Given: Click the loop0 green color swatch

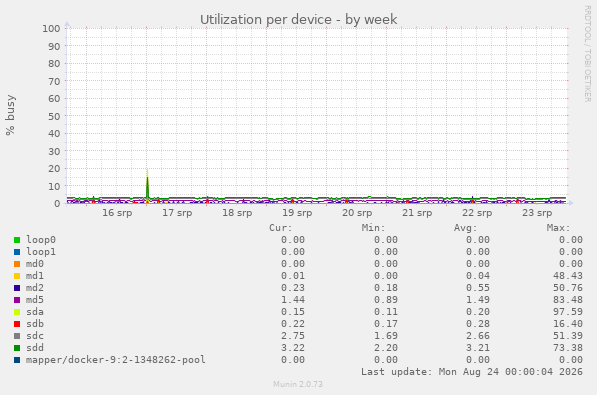Looking at the screenshot, I should pos(17,240).
